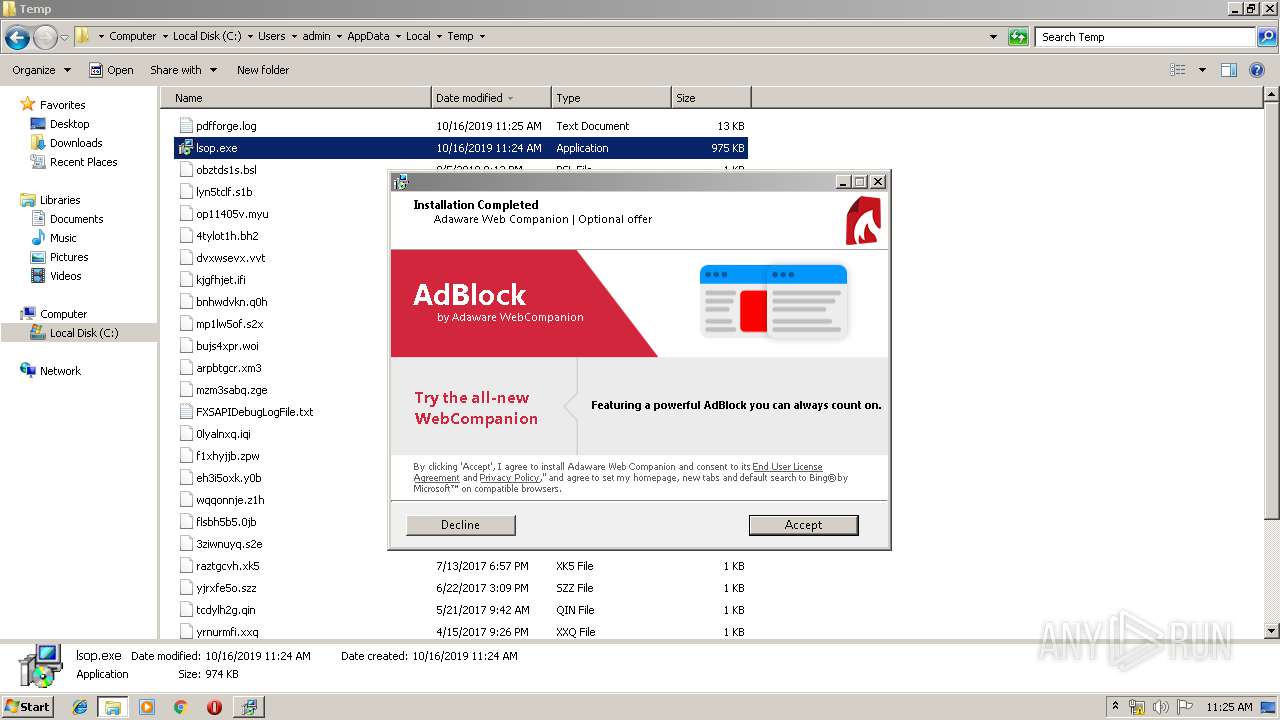Viewport: 1280px width, 720px height.
Task: Show hidden icons arrow in system tray
Action: pos(1116,707)
